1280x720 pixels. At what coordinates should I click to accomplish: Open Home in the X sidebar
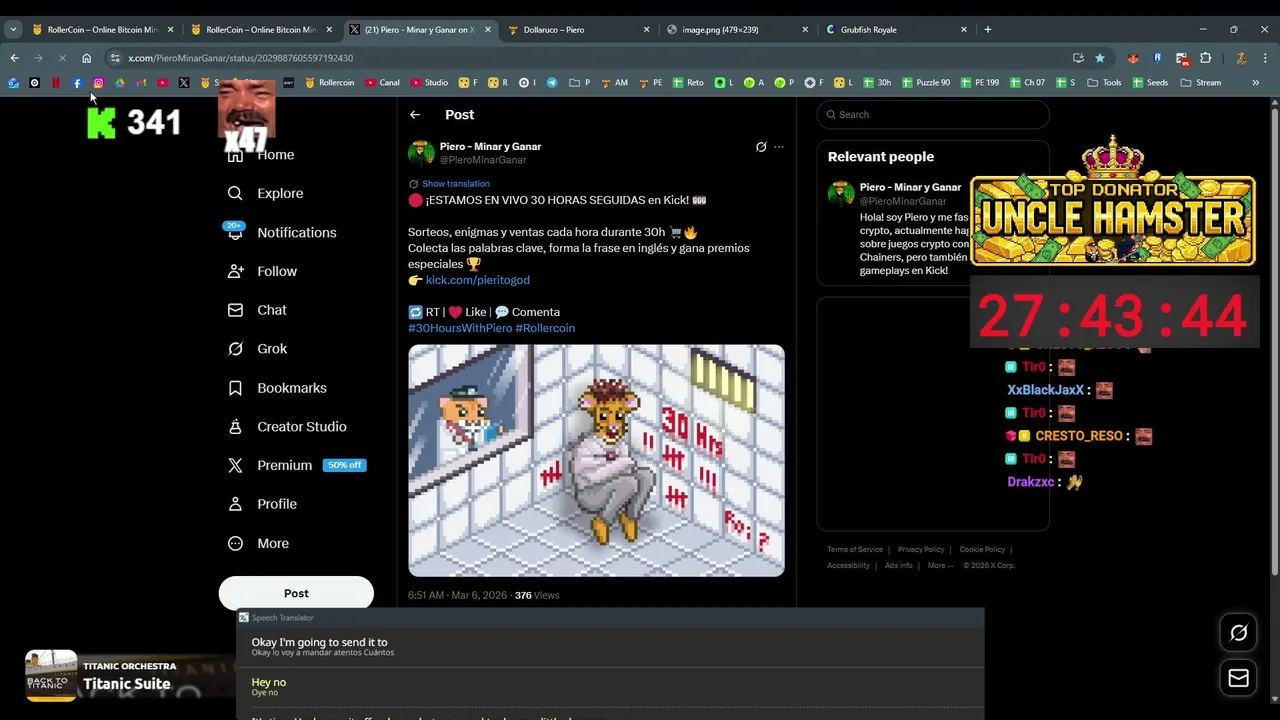tap(262, 155)
